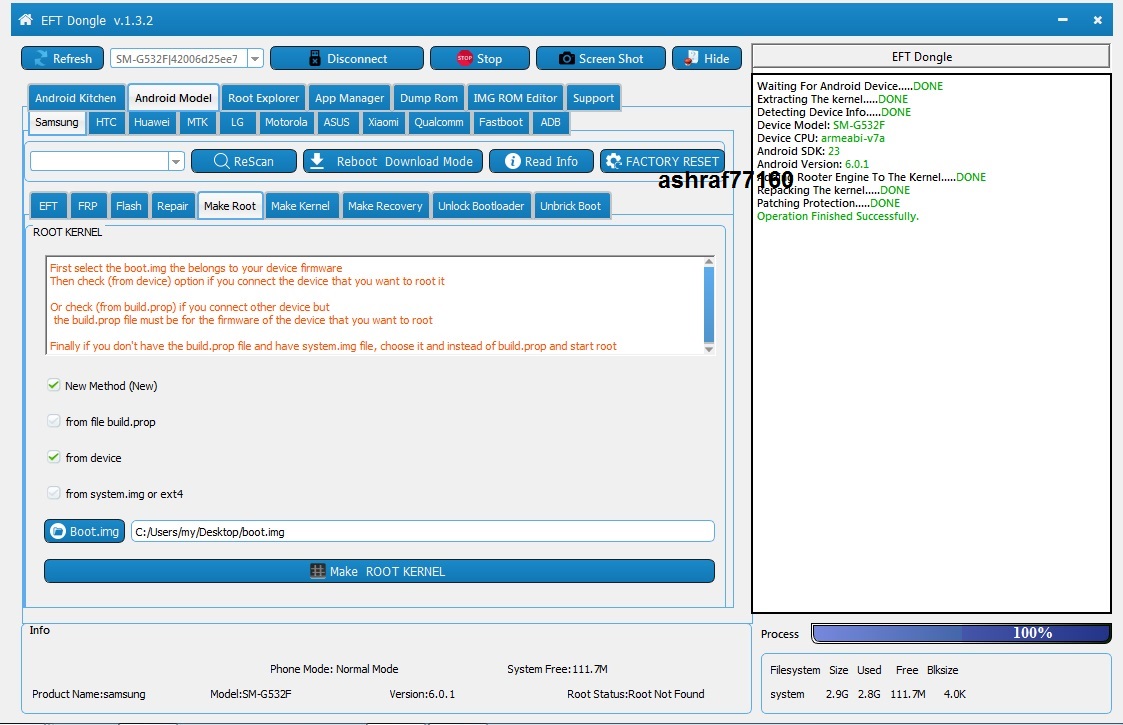Click the USB plug icon on Disconnect
Image resolution: width=1123 pixels, height=725 pixels.
coord(314,59)
